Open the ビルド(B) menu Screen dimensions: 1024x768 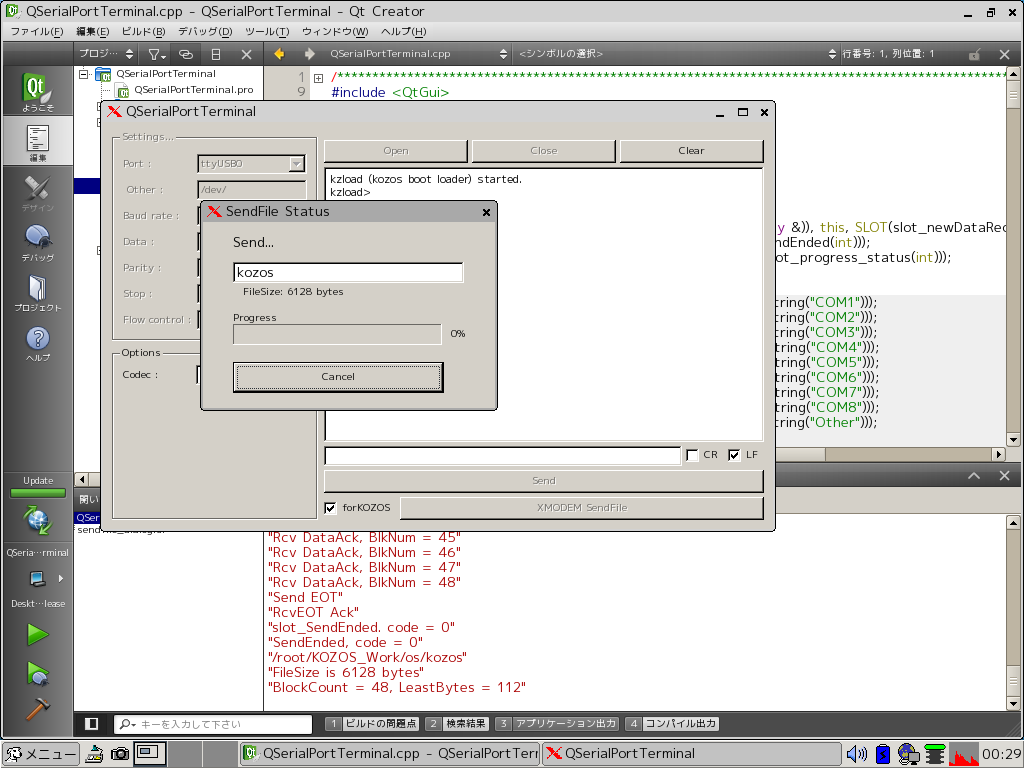(x=143, y=32)
